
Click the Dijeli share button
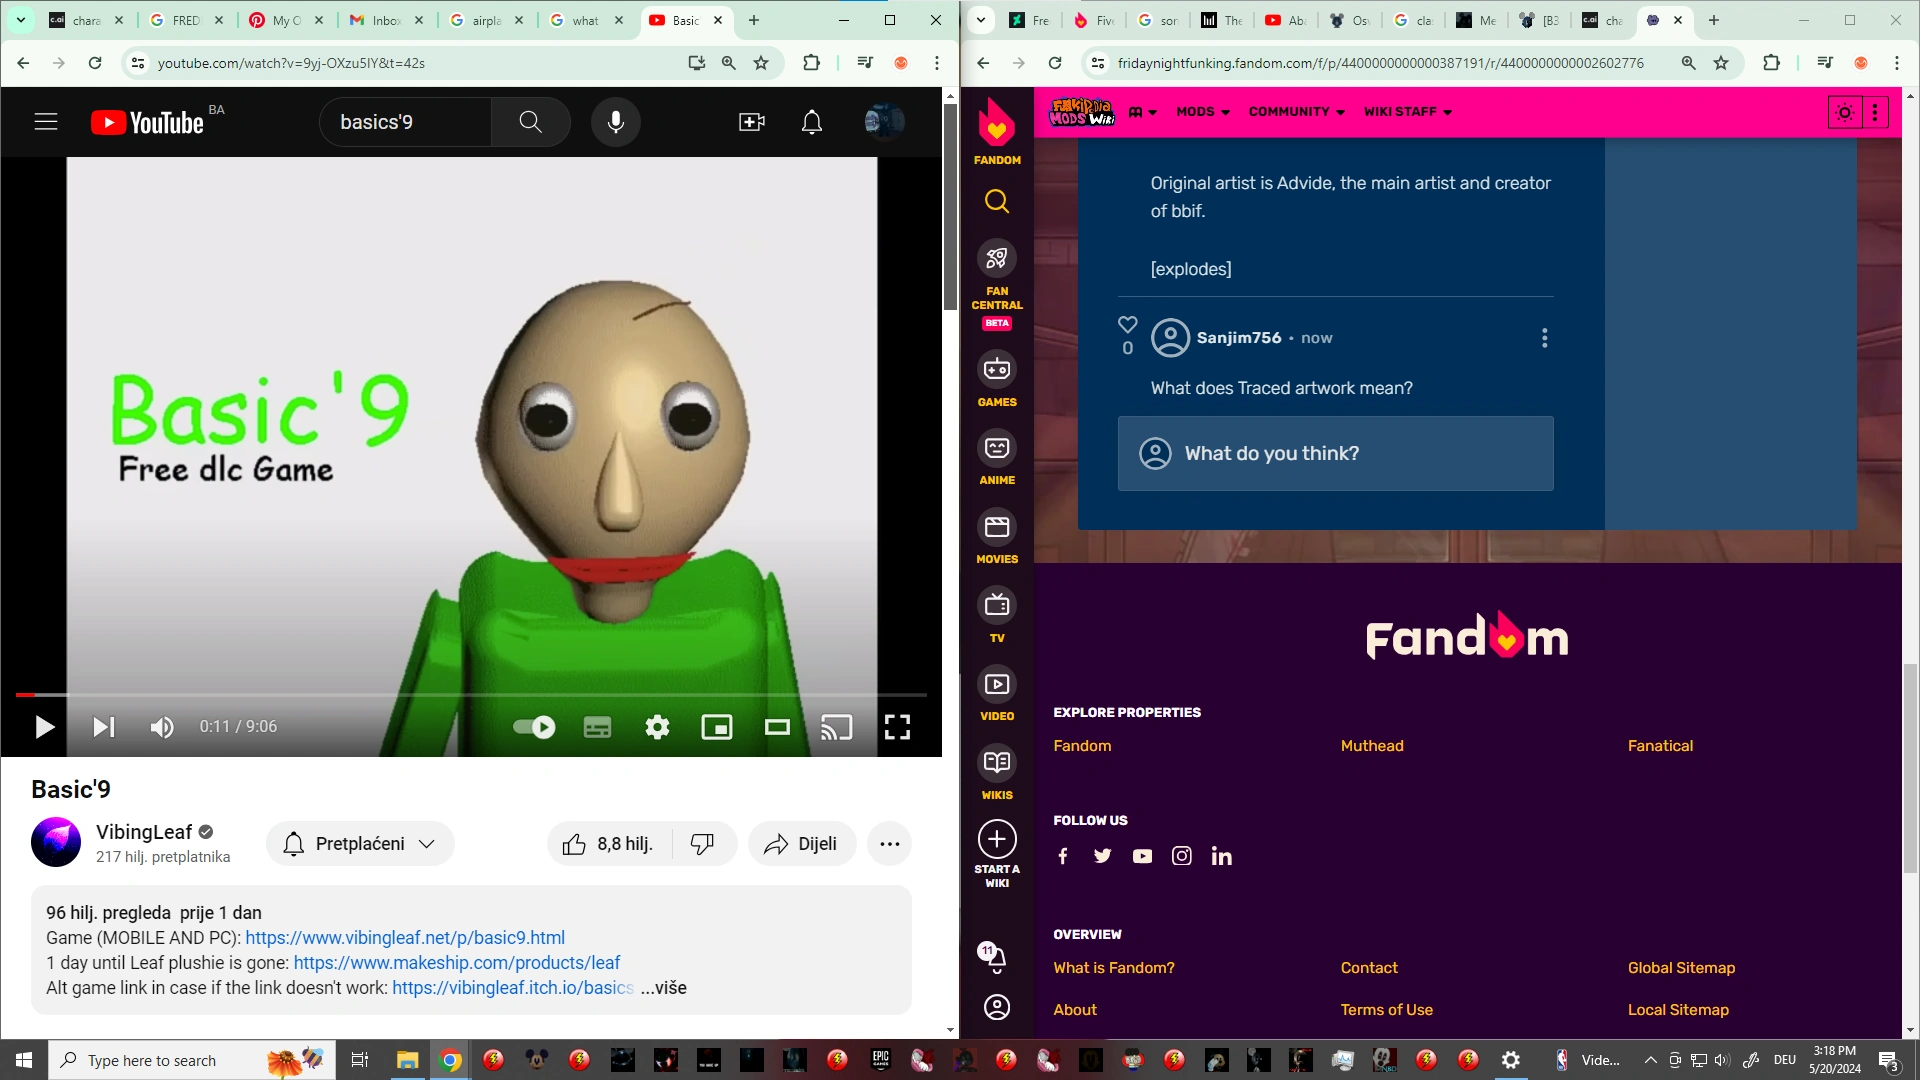(801, 843)
